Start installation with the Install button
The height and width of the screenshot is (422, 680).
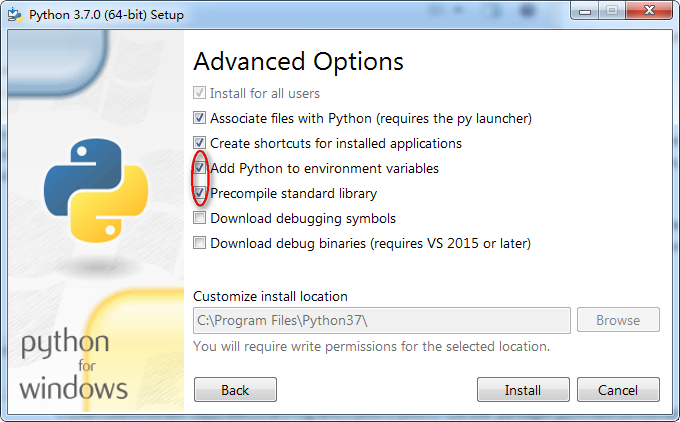point(523,390)
